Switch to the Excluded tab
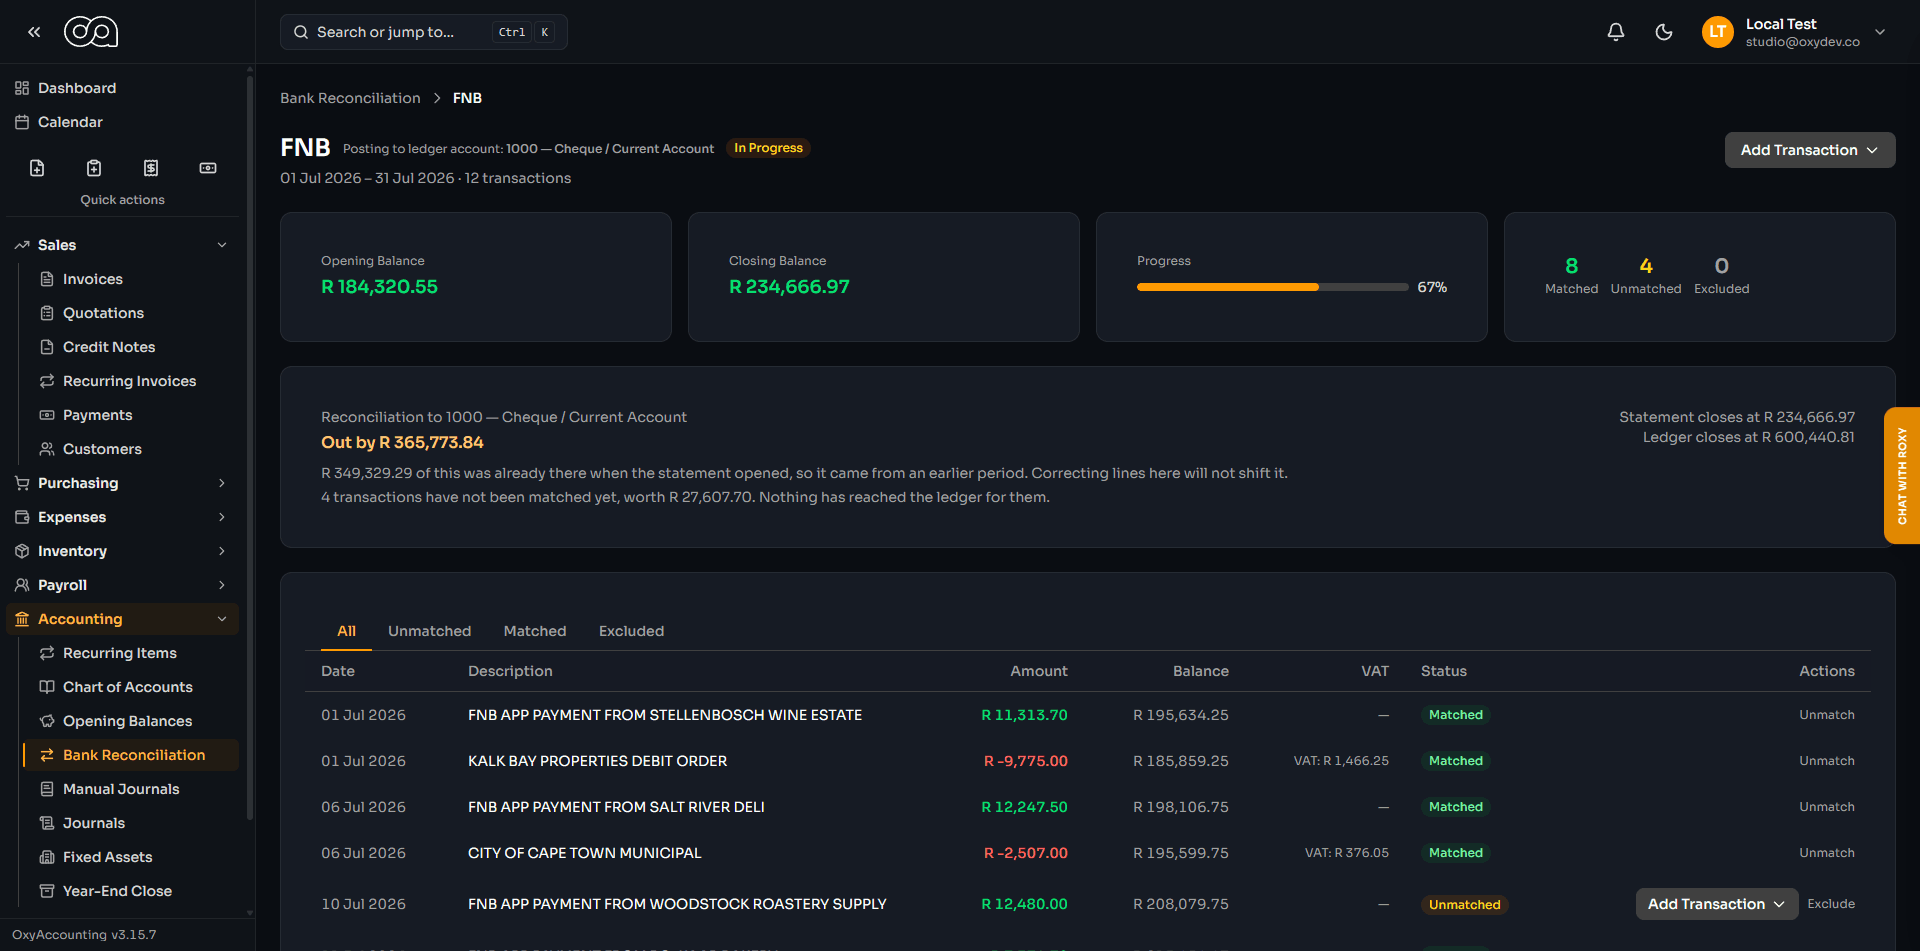This screenshot has height=951, width=1920. [x=631, y=631]
